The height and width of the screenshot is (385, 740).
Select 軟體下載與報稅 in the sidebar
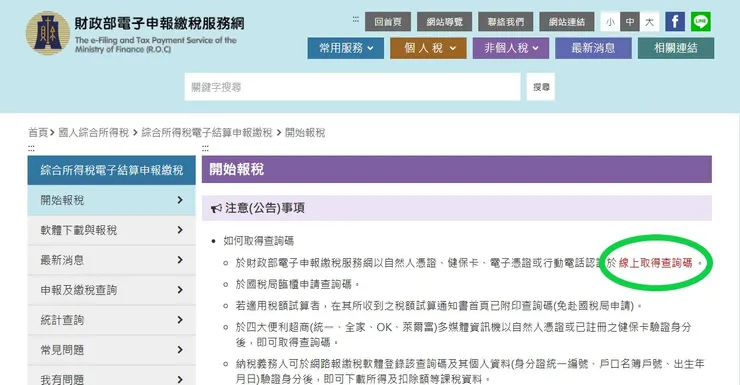click(x=111, y=230)
